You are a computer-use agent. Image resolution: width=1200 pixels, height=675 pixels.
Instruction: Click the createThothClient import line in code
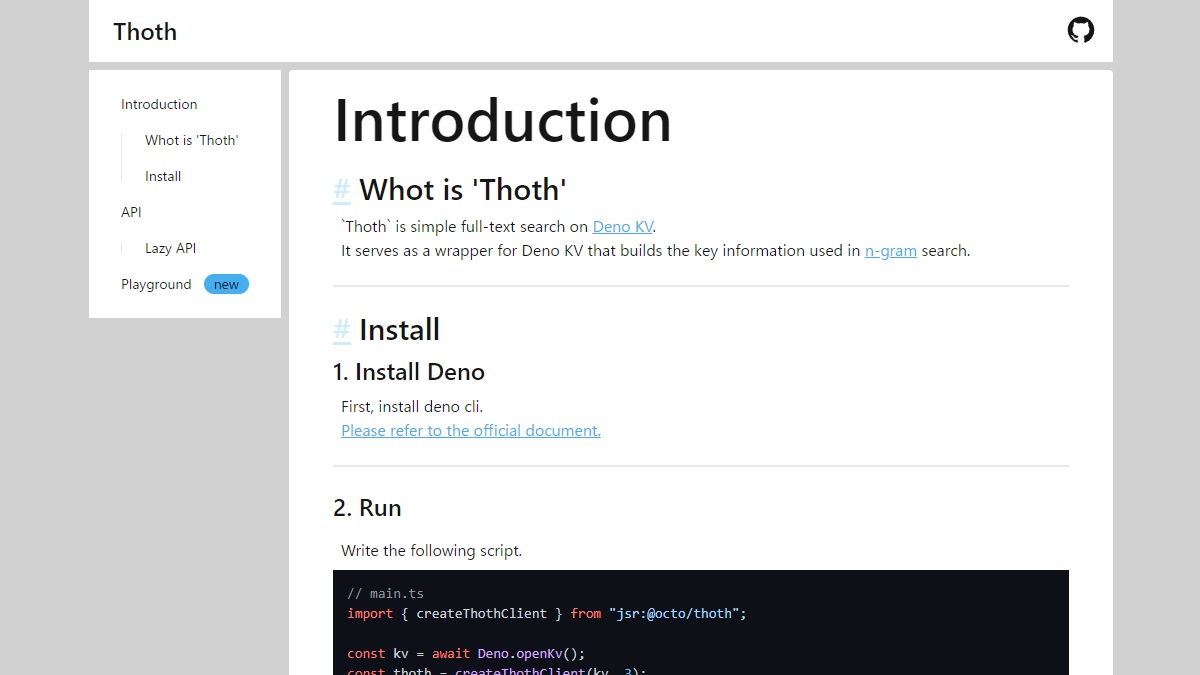(x=547, y=613)
